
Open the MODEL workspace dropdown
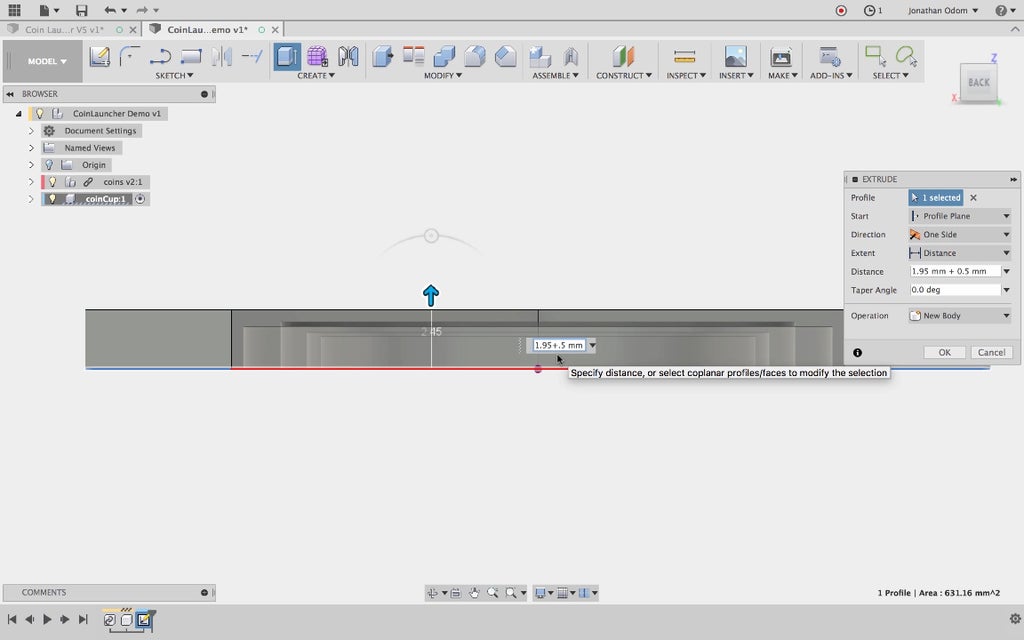coord(46,61)
